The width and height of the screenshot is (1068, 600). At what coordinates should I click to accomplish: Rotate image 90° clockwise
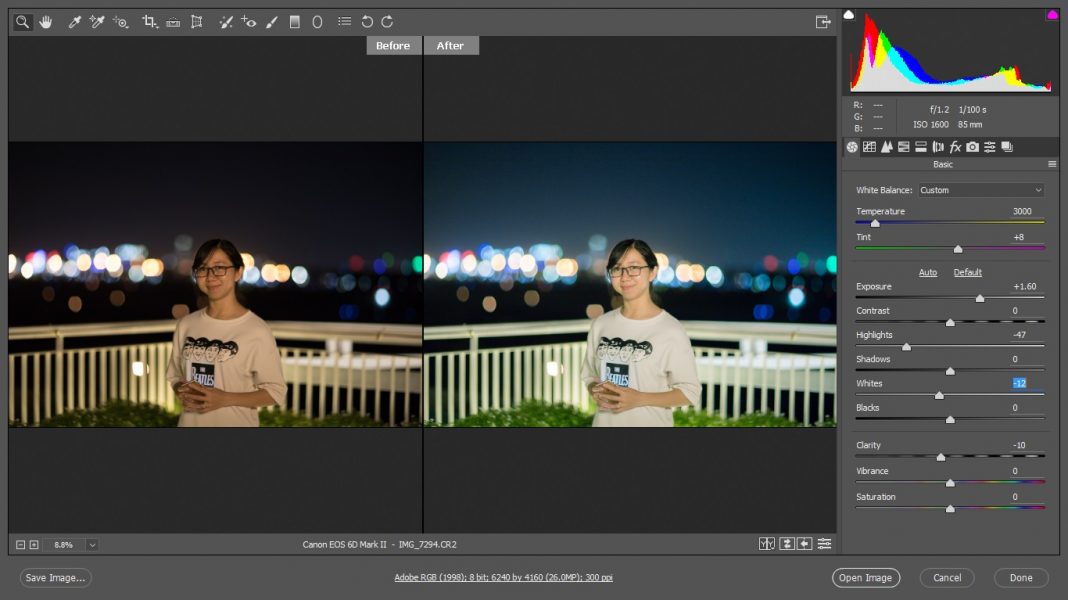[388, 22]
